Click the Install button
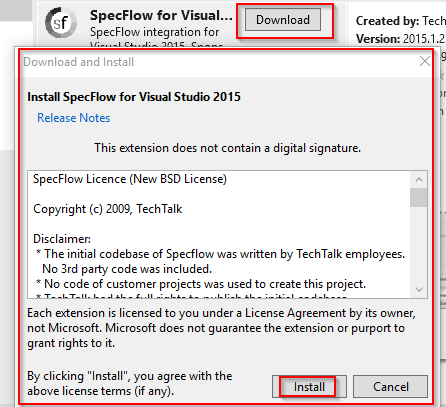This screenshot has height=407, width=446. [309, 387]
